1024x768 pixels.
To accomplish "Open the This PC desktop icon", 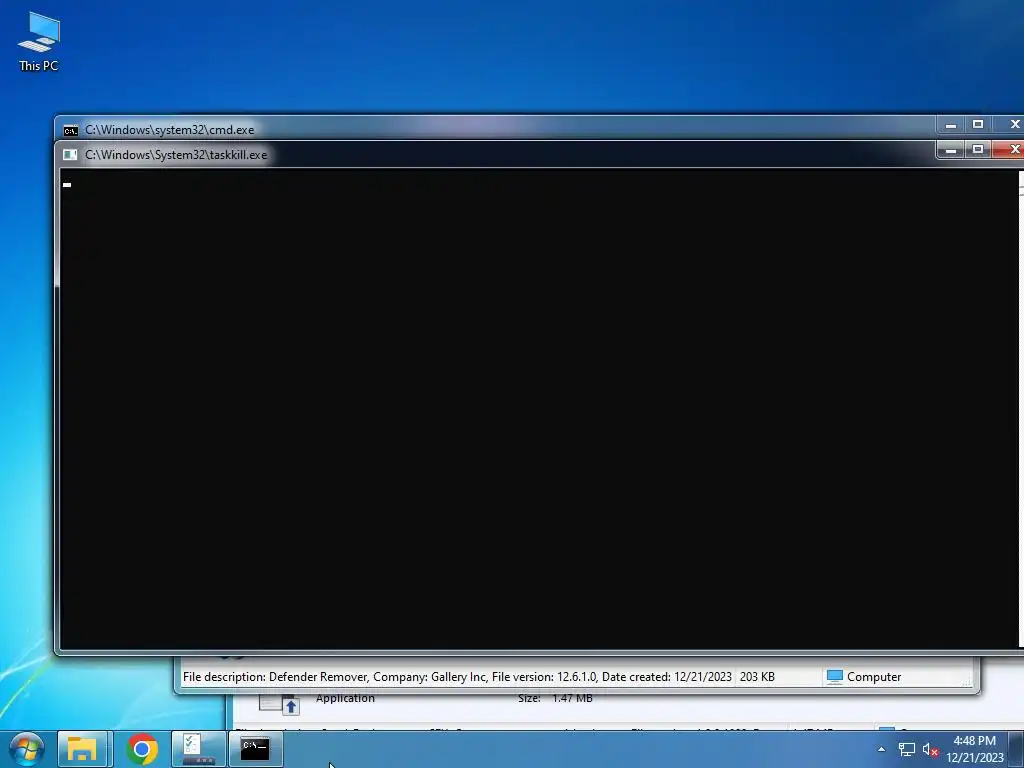I will (39, 41).
